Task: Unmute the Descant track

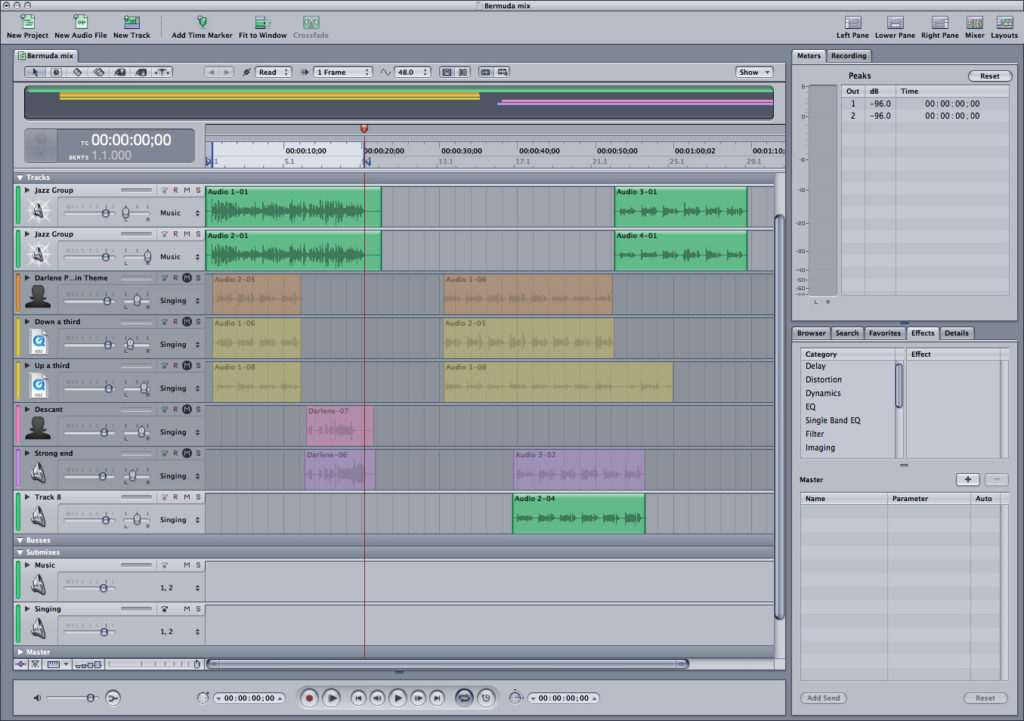Action: coord(187,409)
